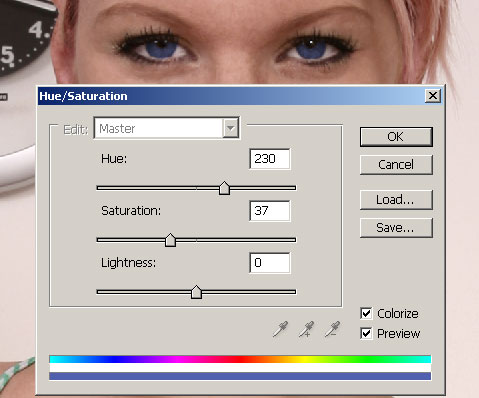Screen dimensions: 479x398
Task: Focus the Saturation value field showing 37
Action: 270,211
